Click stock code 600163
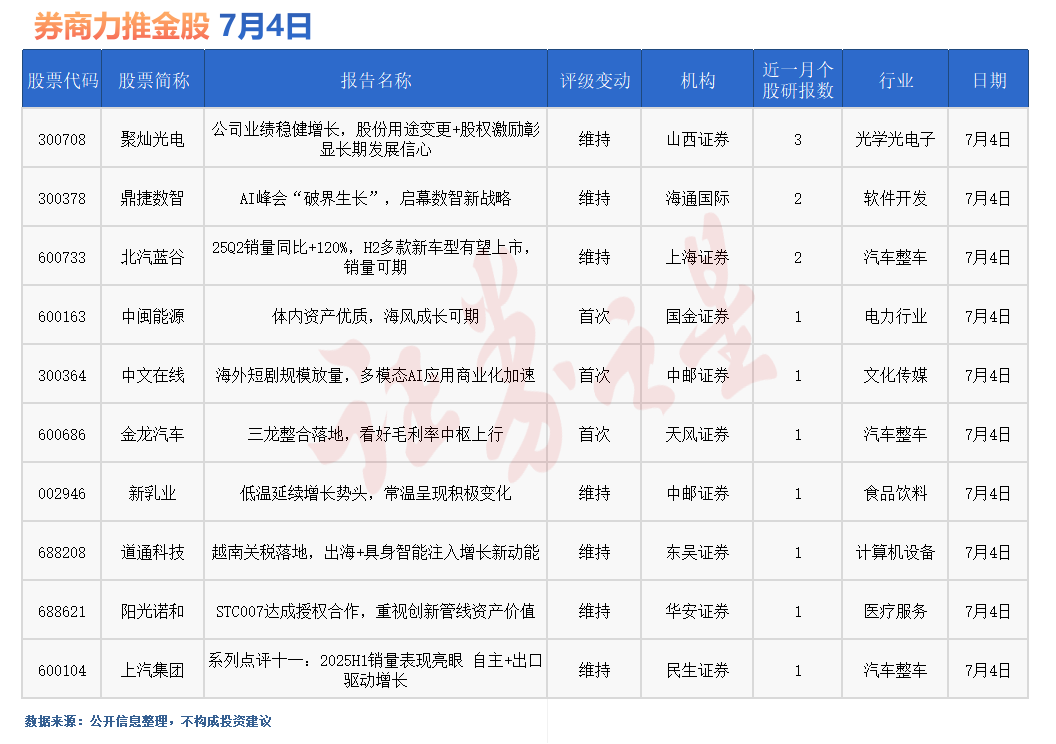The height and width of the screenshot is (744, 1056). coord(62,316)
